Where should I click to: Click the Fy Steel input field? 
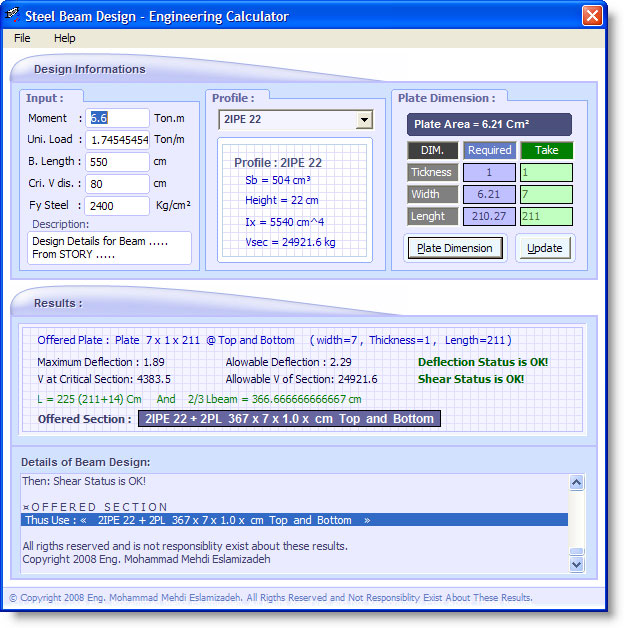tap(117, 206)
